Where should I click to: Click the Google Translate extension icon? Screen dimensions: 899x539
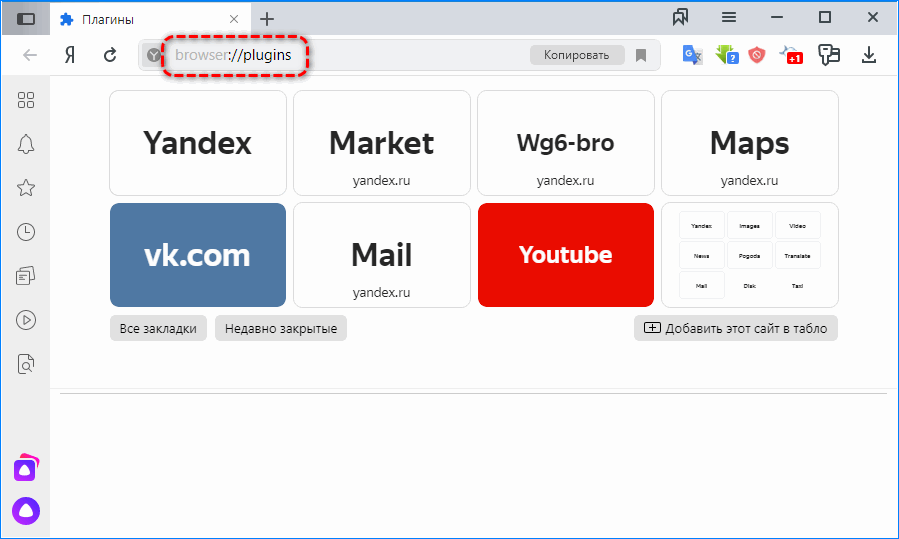coord(692,55)
